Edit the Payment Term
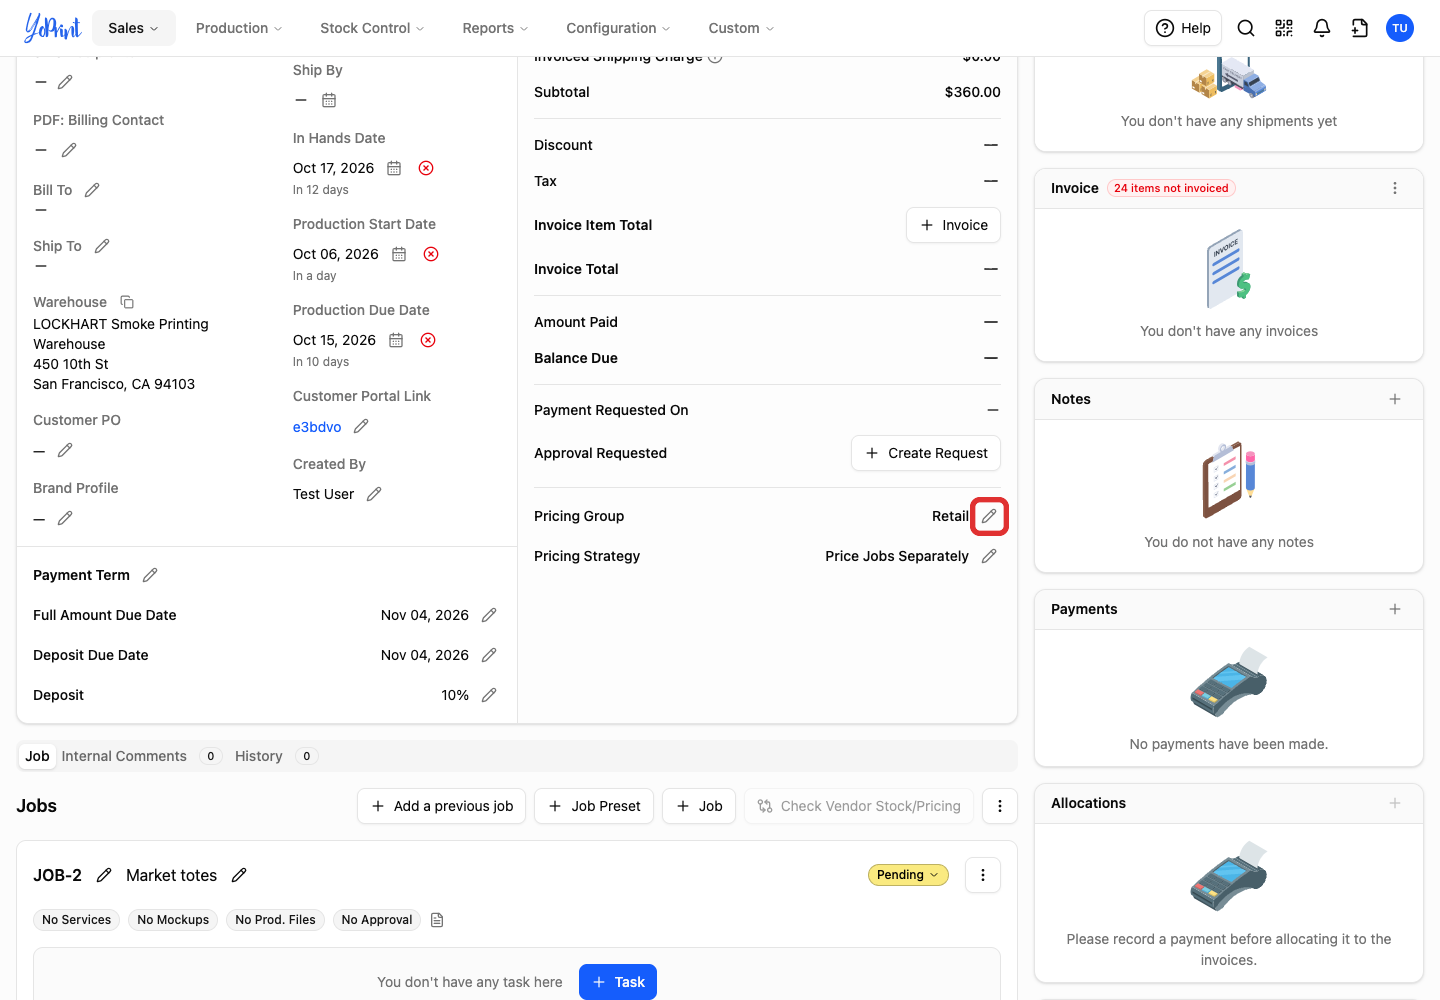The width and height of the screenshot is (1440, 1000). point(150,575)
